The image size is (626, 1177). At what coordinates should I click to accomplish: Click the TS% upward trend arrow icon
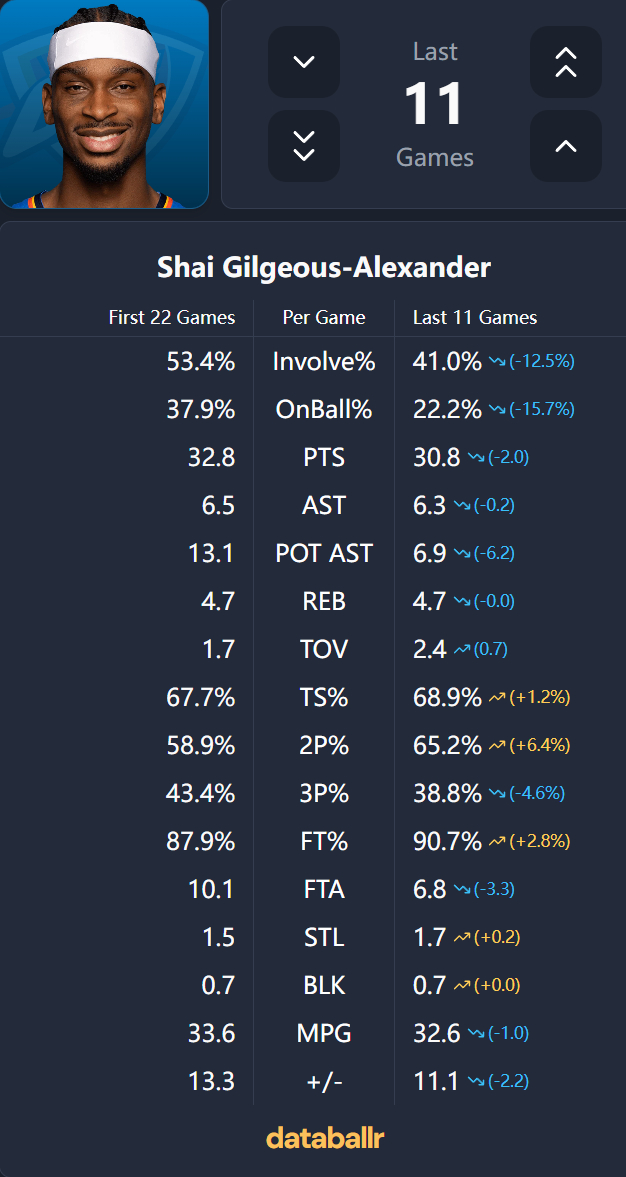pos(497,698)
